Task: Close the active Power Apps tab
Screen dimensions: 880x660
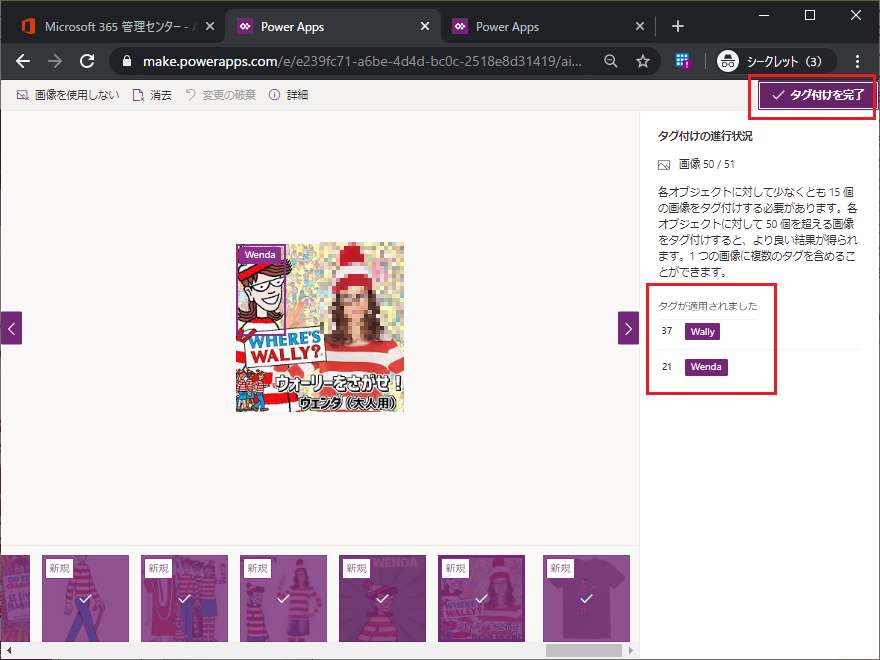Action: coord(425,26)
